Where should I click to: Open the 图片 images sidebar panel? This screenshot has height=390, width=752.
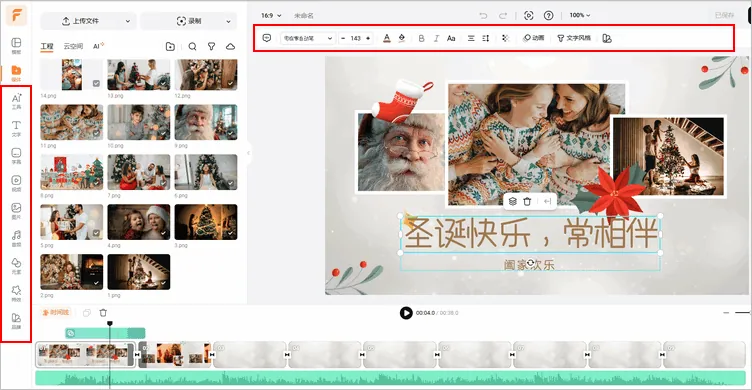click(x=16, y=211)
